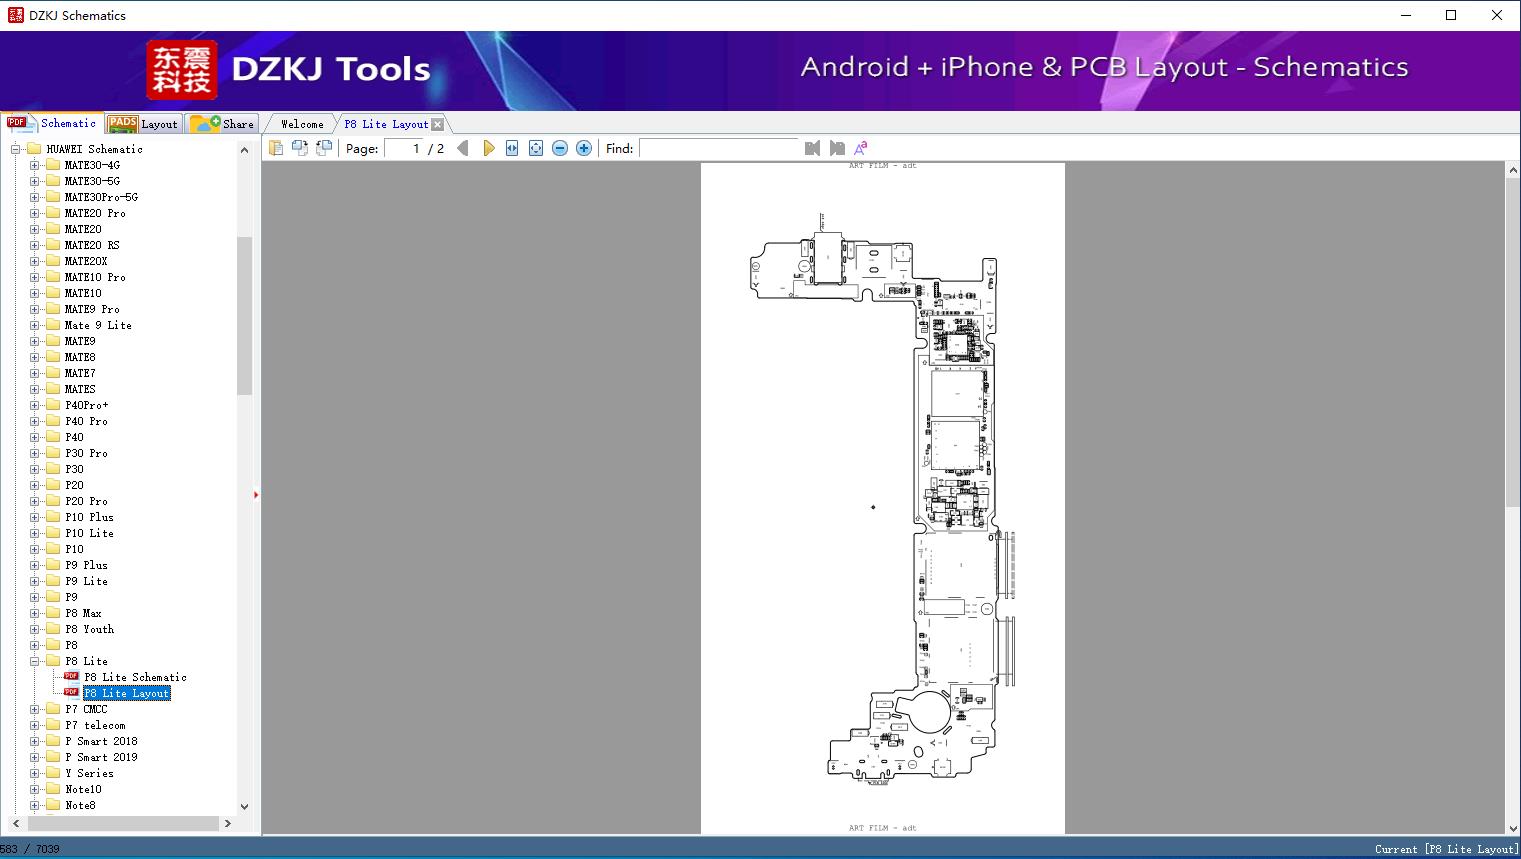Expand the MATE30-4G folder
The height and width of the screenshot is (859, 1521).
tap(35, 165)
